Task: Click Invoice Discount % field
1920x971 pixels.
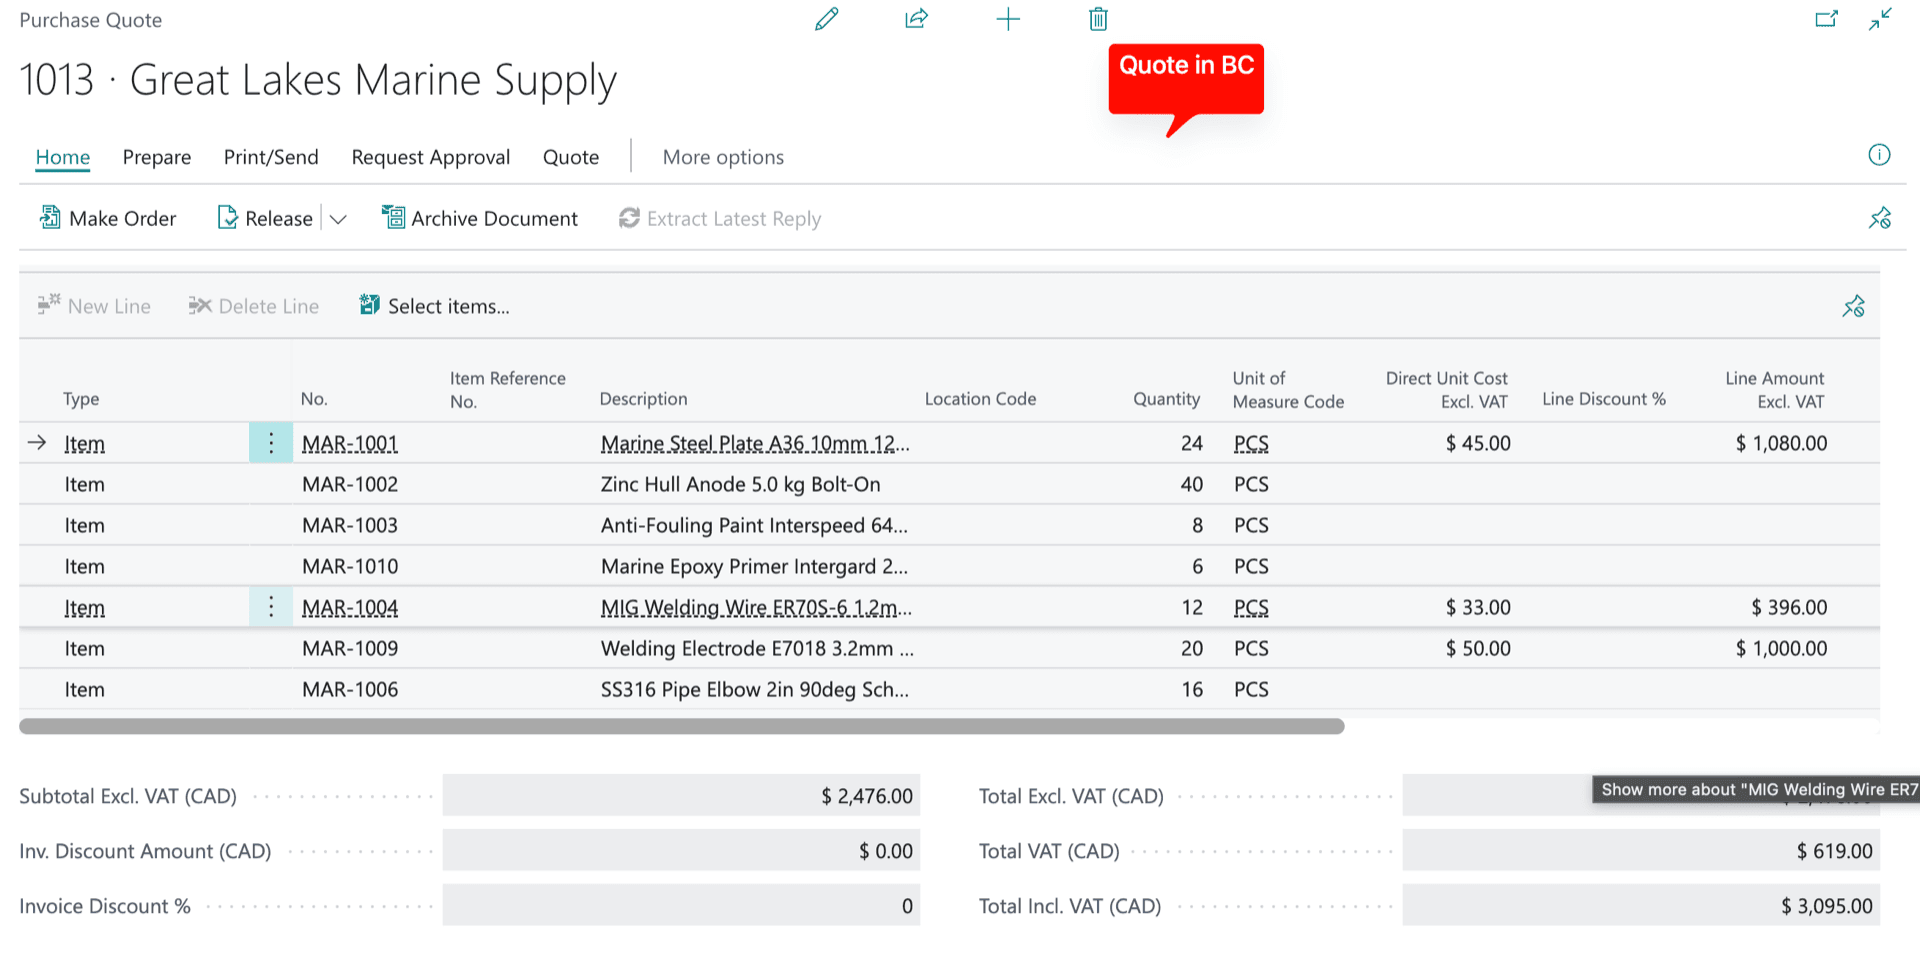Action: pos(681,906)
